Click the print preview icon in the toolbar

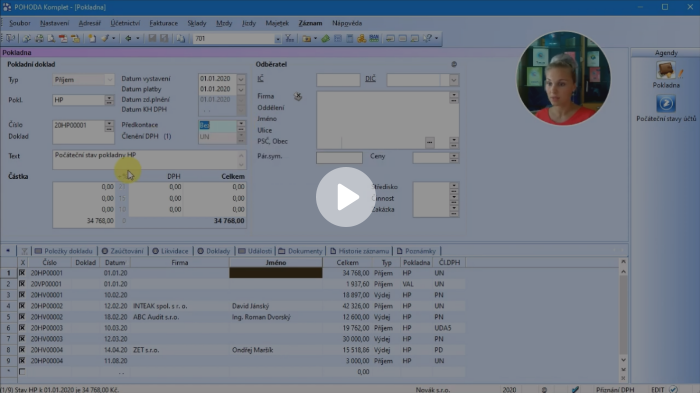pos(51,38)
